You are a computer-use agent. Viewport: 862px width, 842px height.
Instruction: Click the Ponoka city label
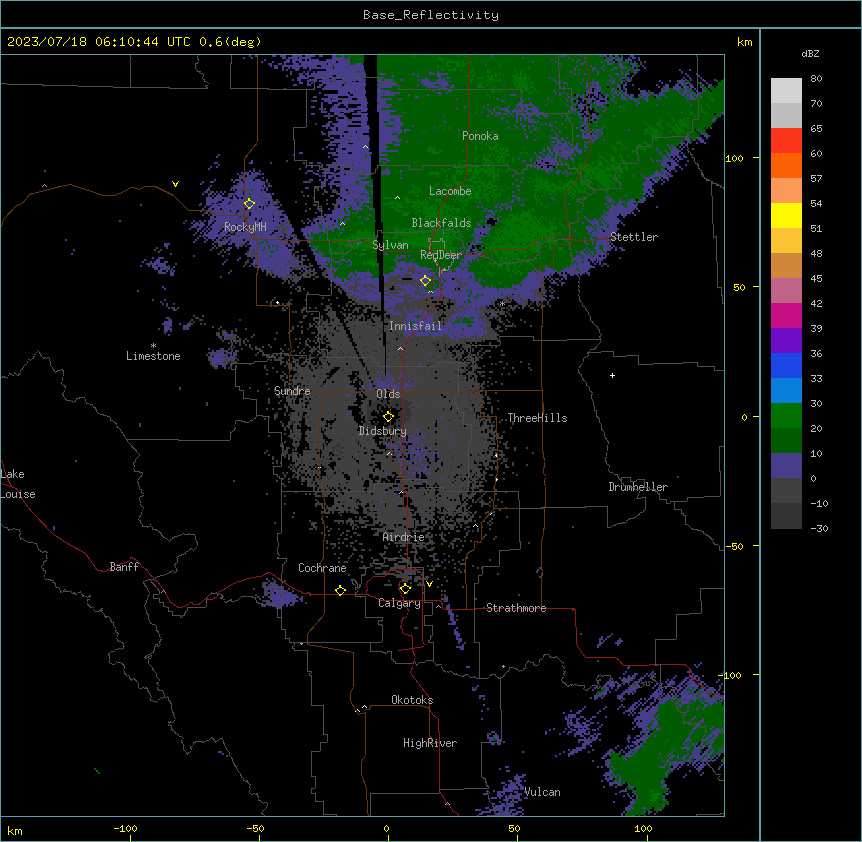click(480, 136)
